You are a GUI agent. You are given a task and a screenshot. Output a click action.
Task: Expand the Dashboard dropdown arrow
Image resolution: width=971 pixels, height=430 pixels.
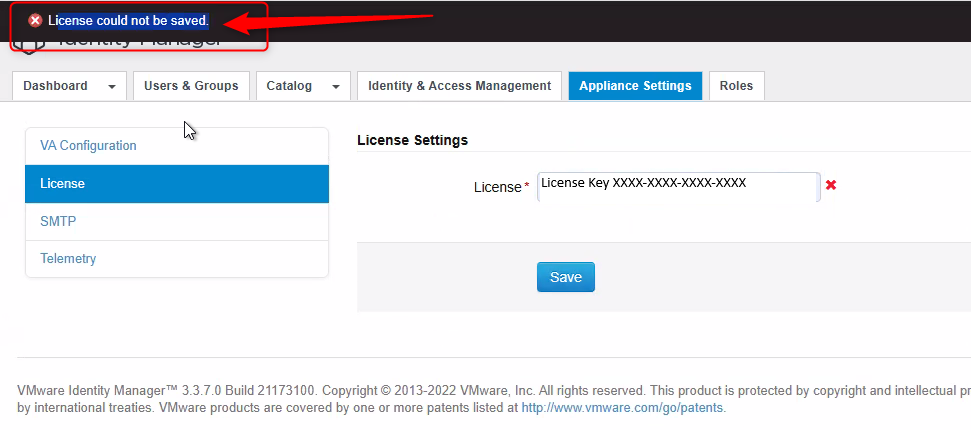click(112, 87)
